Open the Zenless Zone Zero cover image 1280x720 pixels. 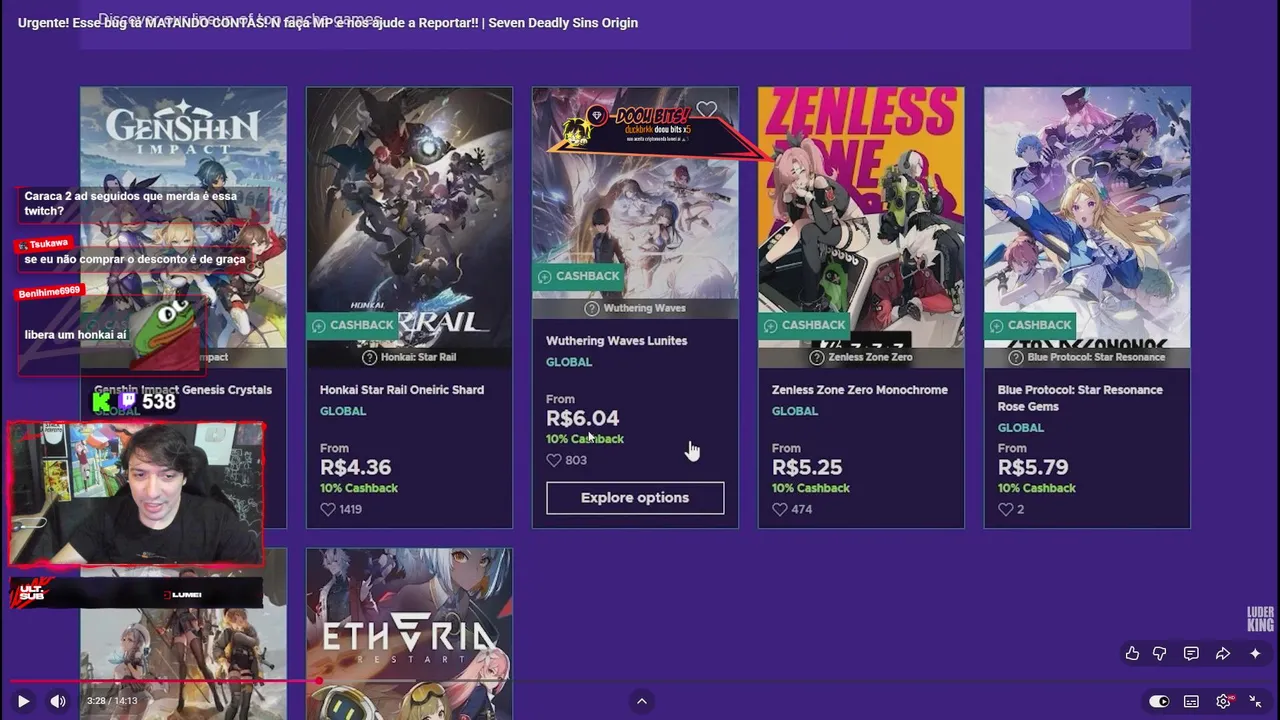tap(861, 200)
